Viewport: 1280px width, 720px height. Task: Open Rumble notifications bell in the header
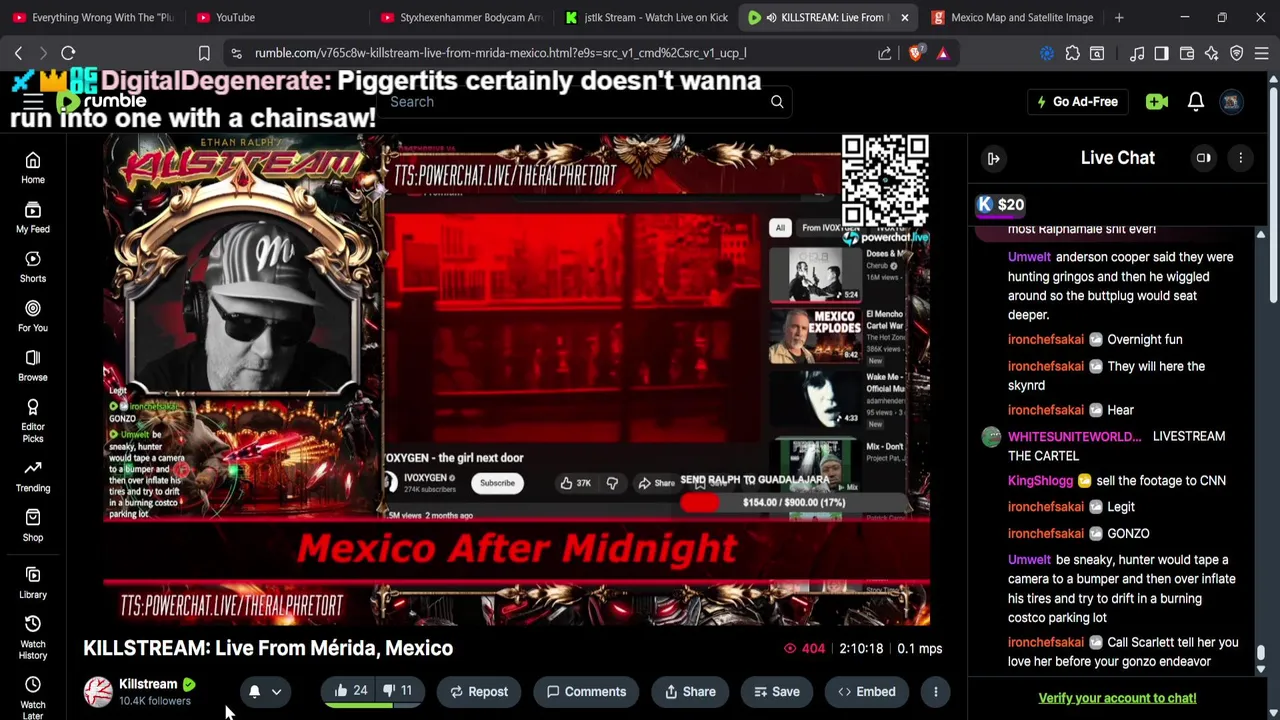[1195, 101]
